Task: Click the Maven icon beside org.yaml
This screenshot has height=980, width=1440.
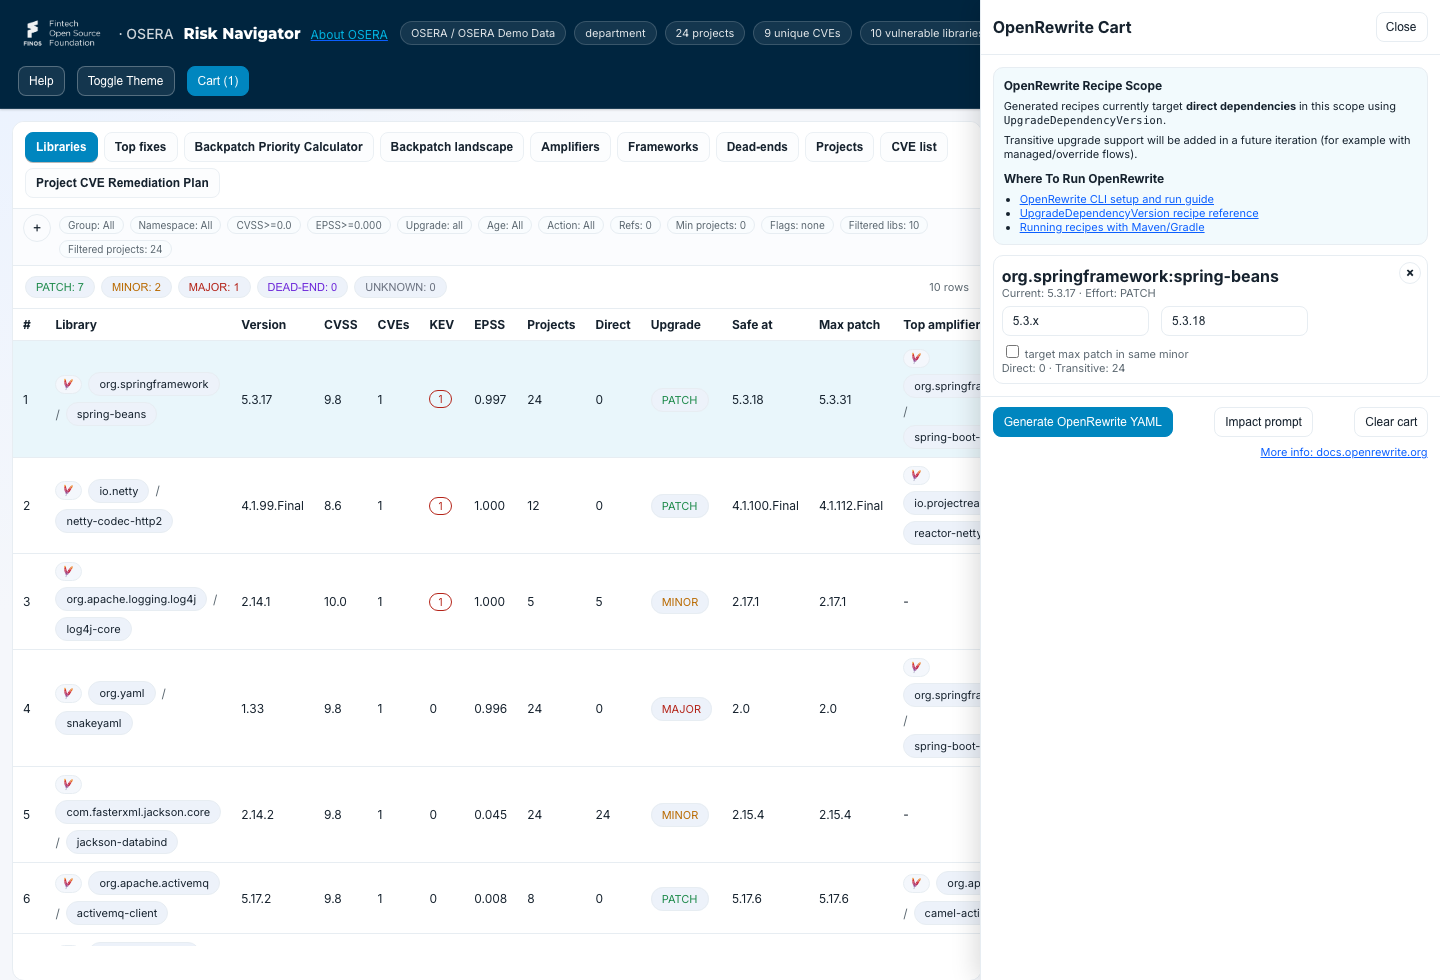Action: pos(68,693)
